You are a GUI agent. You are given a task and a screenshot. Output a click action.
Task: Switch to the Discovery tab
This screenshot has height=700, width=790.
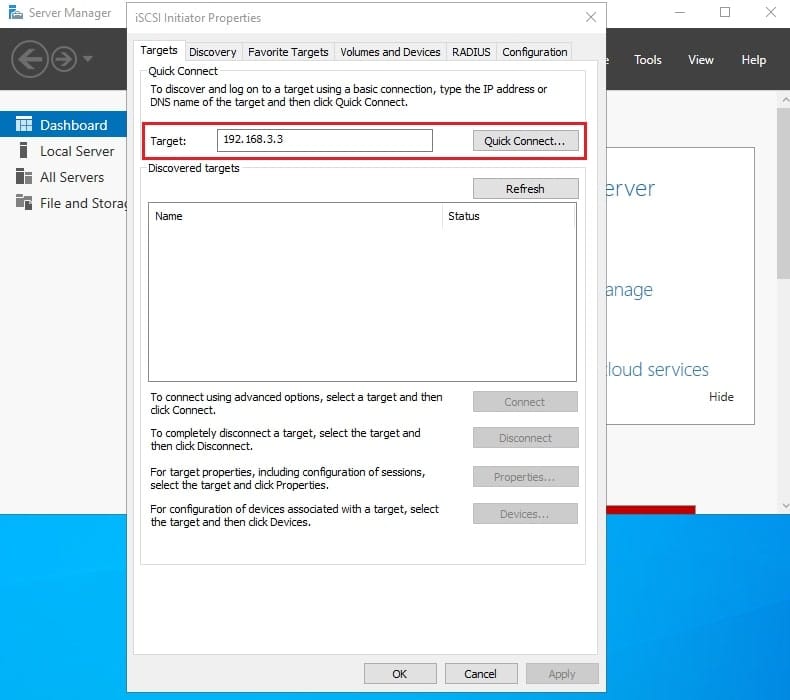click(x=213, y=52)
